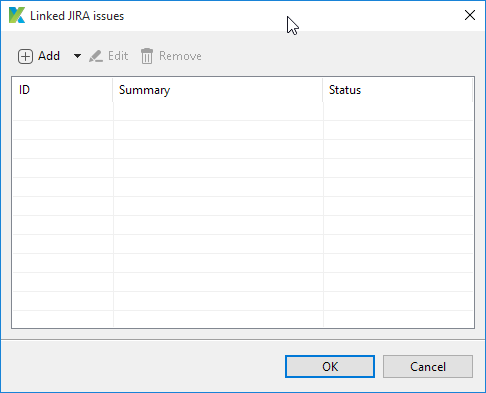
Task: Click the Edit pencil icon
Action: click(x=96, y=56)
